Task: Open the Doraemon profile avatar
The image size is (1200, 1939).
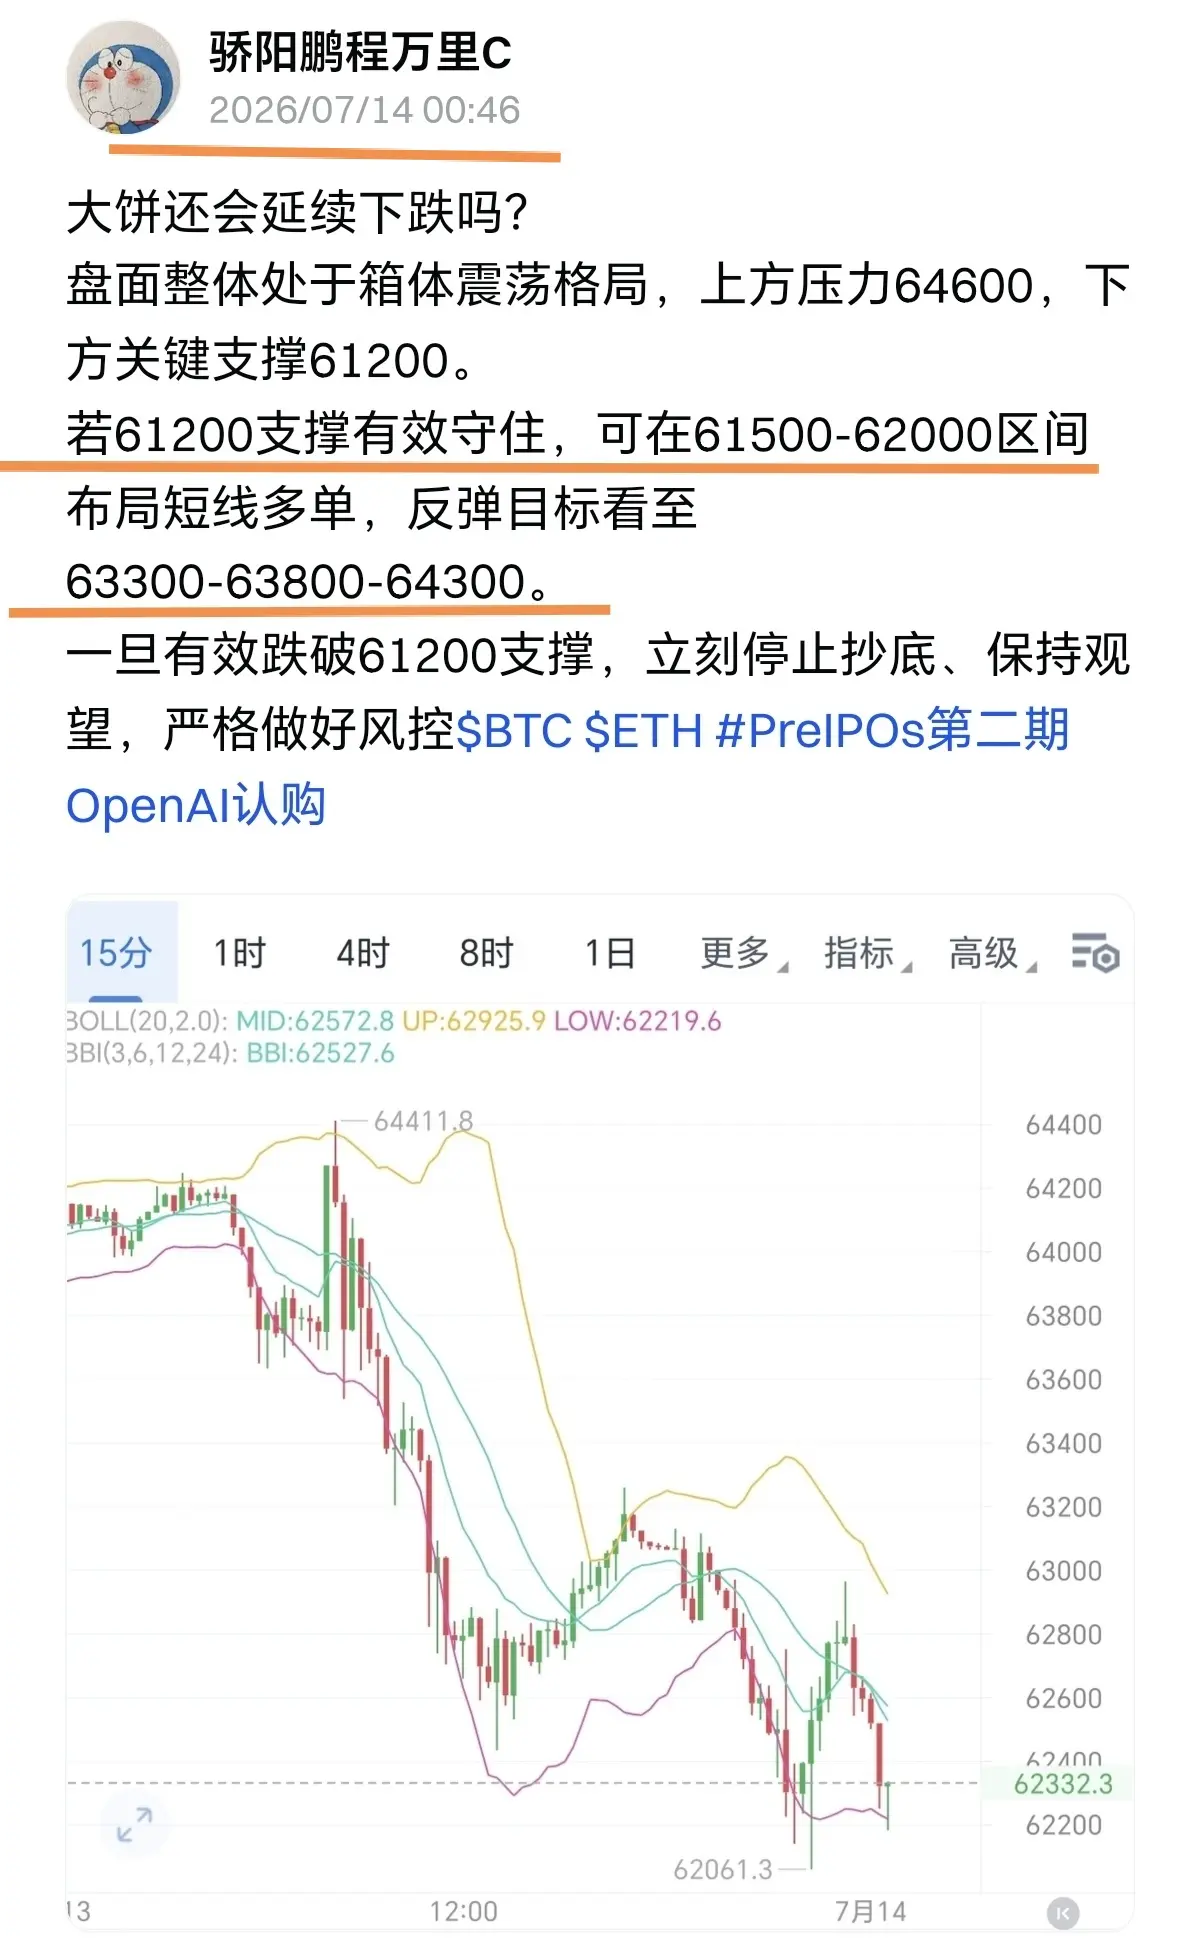Action: point(123,78)
